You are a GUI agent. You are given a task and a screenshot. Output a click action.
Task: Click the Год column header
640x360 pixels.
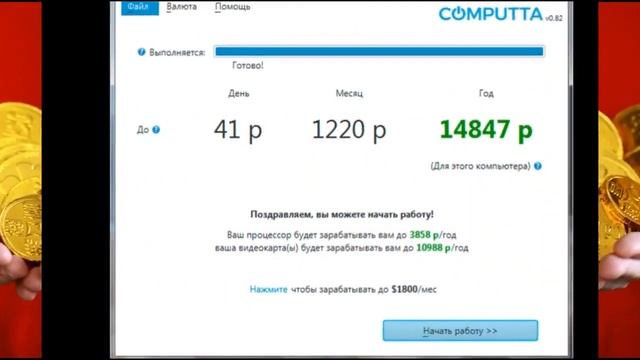(x=486, y=93)
